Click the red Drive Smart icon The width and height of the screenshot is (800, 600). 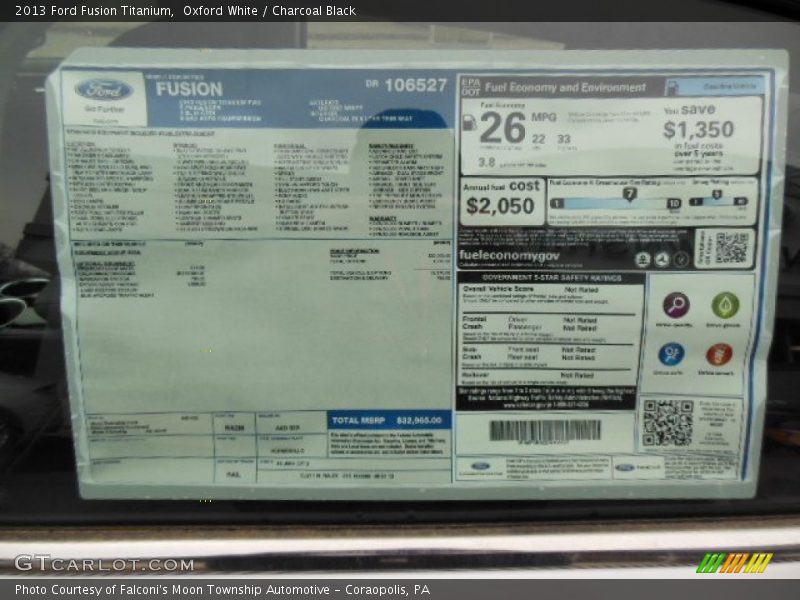click(x=719, y=354)
